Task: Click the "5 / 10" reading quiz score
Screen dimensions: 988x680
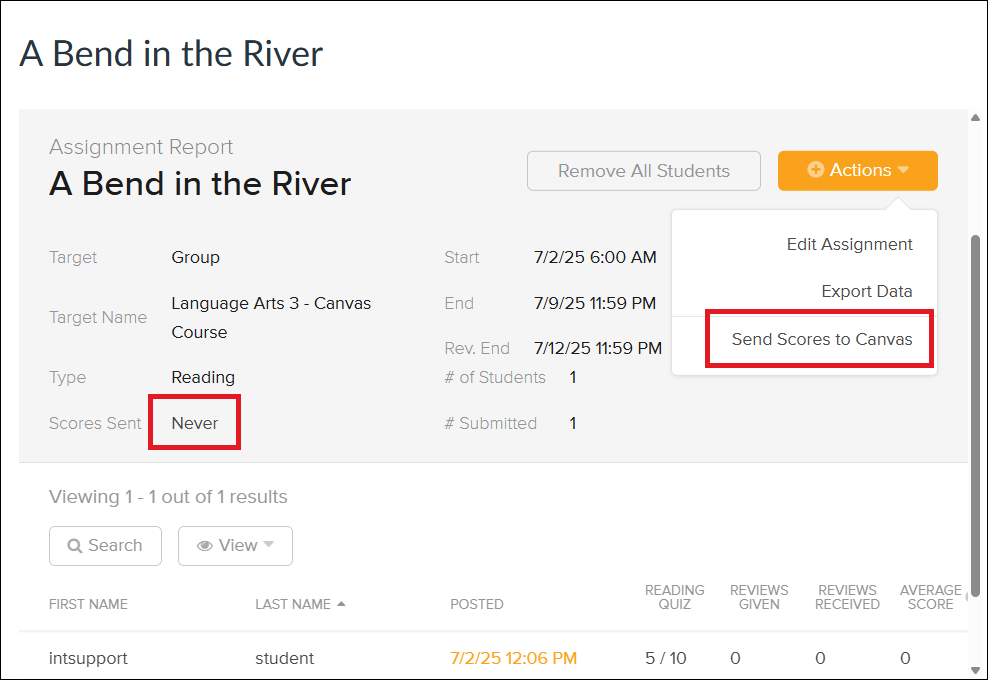Action: (x=666, y=658)
